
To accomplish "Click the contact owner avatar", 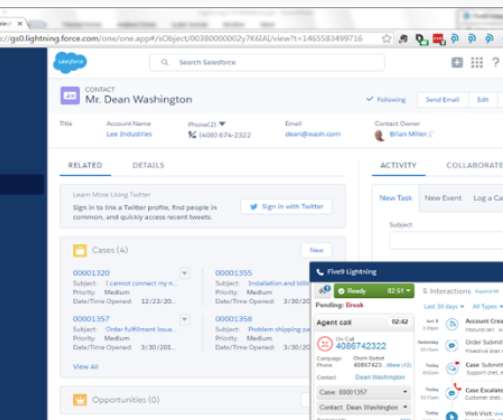I will point(380,135).
